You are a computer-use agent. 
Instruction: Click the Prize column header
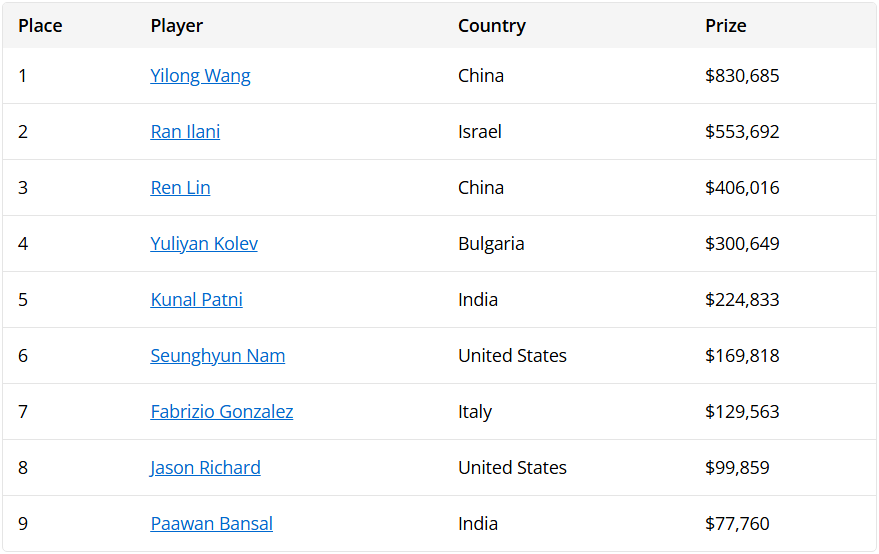(x=725, y=26)
